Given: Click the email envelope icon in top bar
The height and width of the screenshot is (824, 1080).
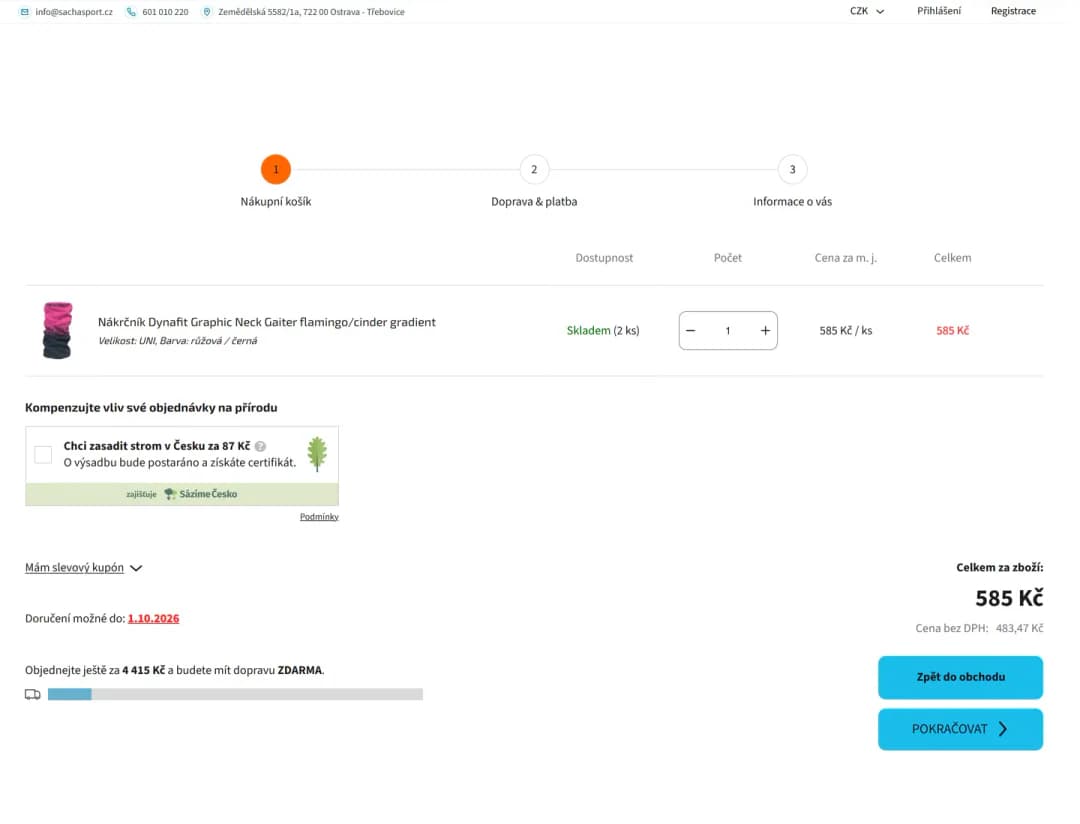Looking at the screenshot, I should point(25,12).
